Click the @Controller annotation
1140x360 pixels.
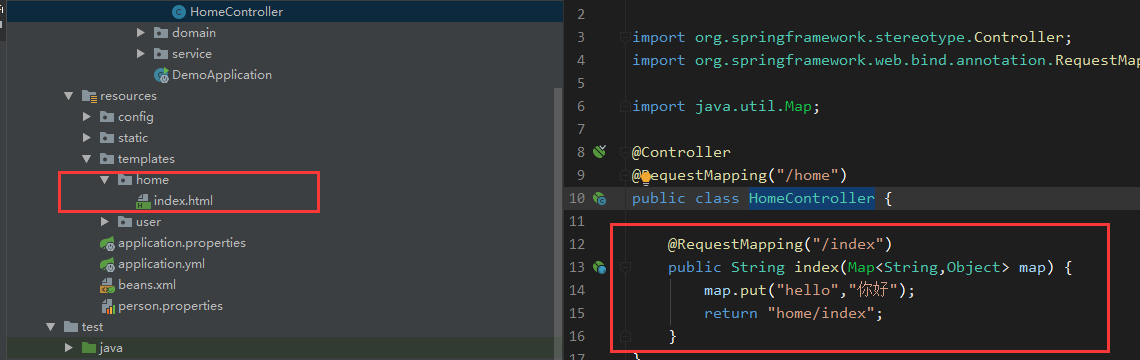[x=681, y=152]
